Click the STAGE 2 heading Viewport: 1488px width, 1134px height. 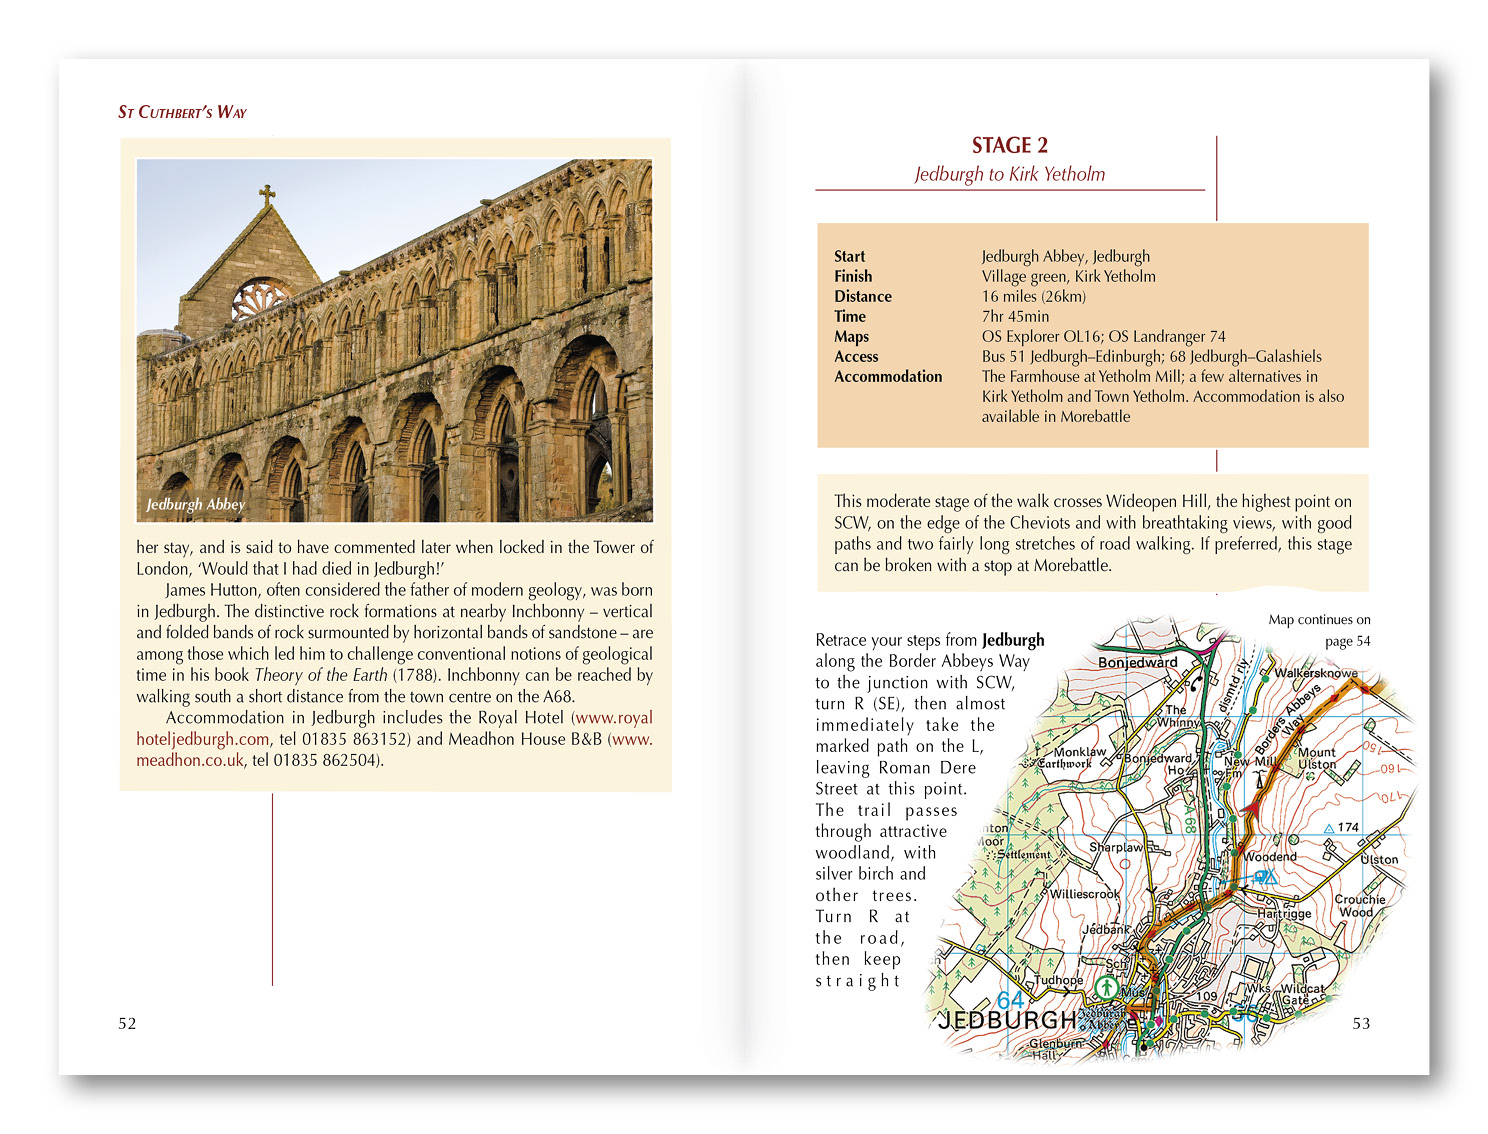pyautogui.click(x=1009, y=146)
